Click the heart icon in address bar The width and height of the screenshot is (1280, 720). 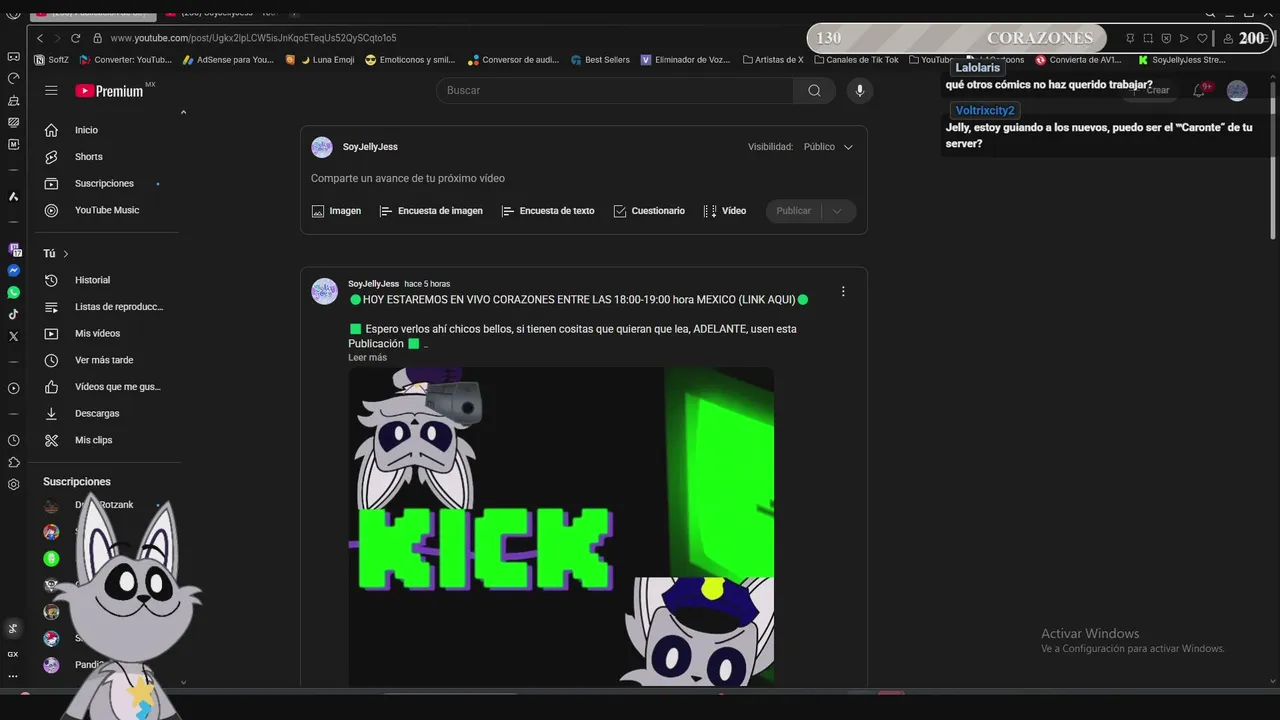pos(1202,38)
